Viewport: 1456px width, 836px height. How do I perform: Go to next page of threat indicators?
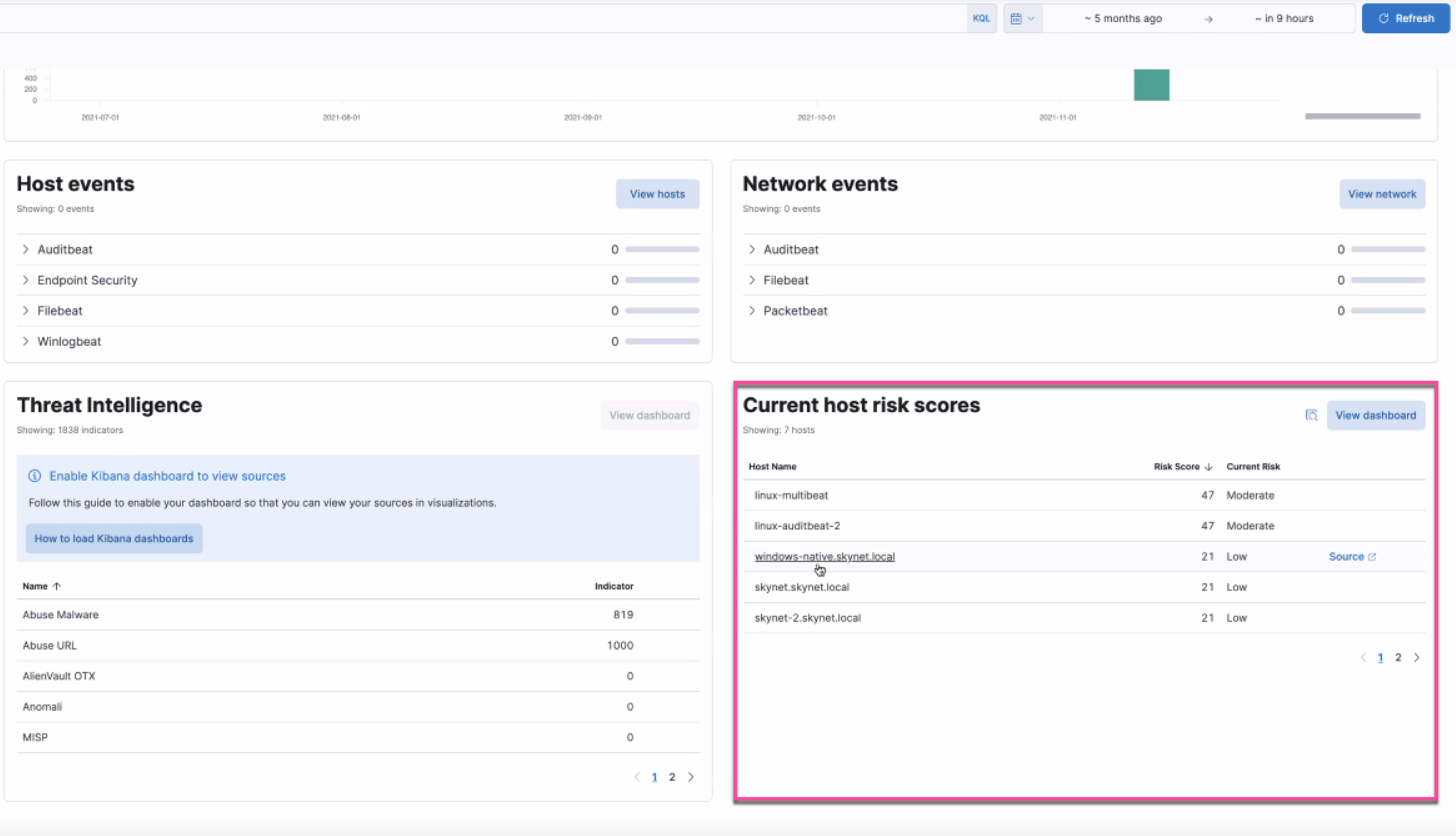(690, 777)
